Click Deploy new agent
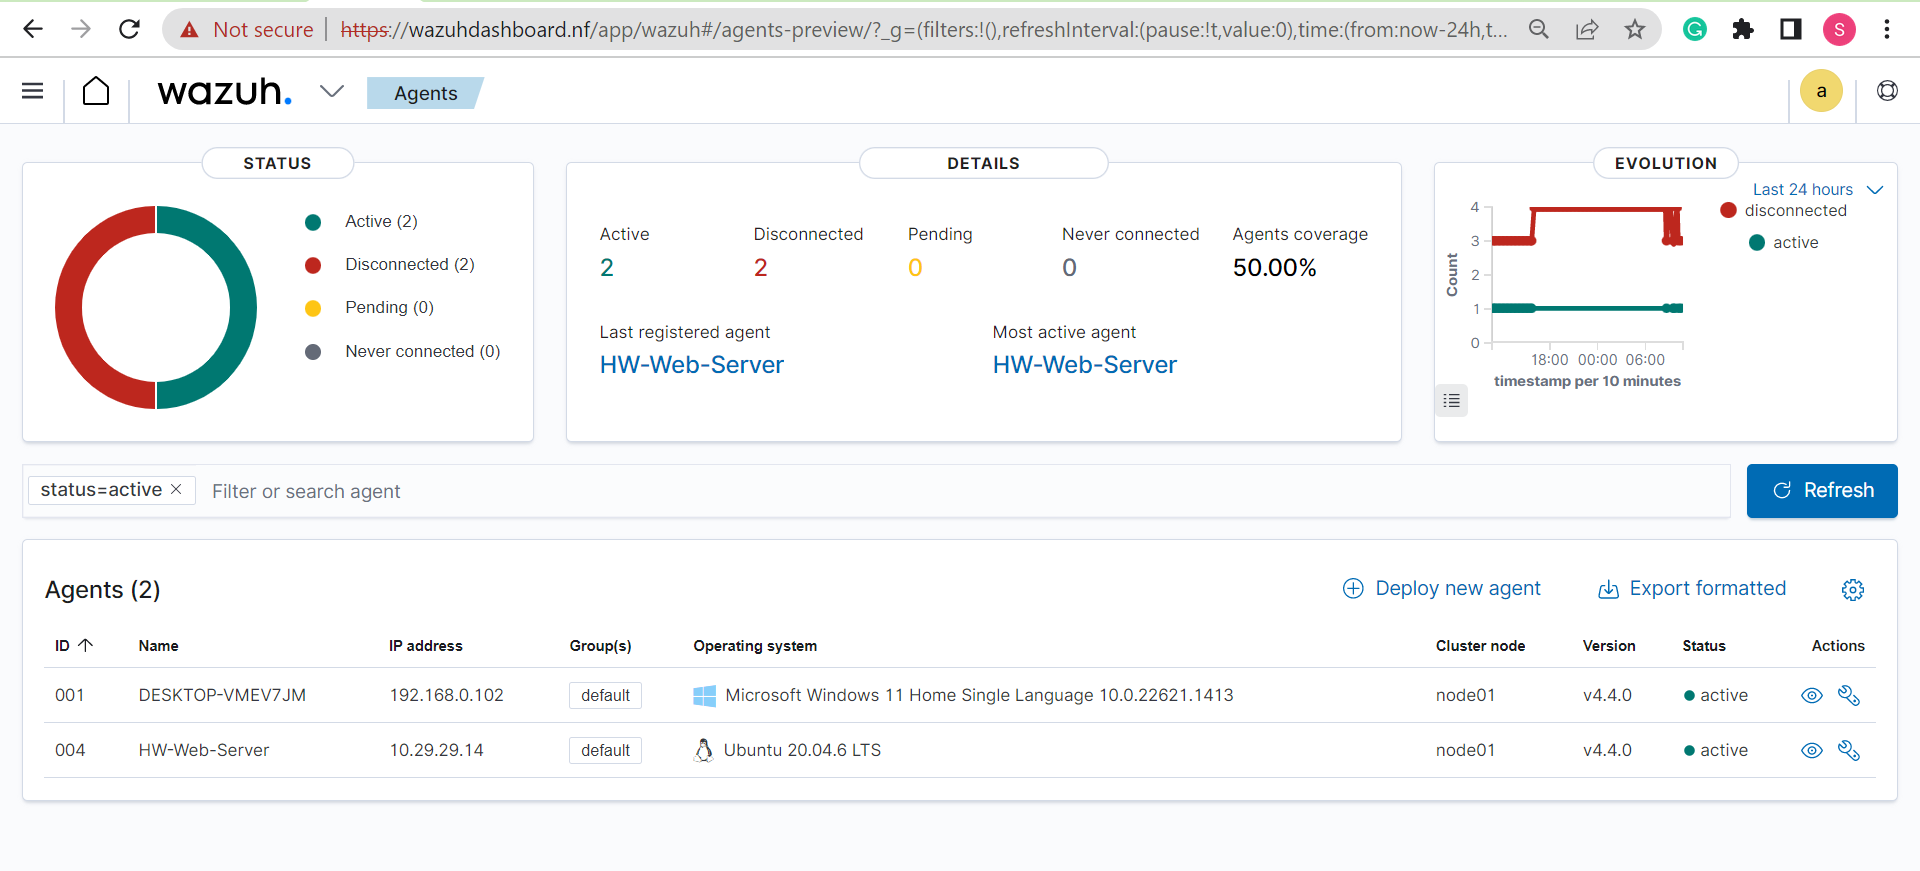This screenshot has width=1920, height=871. [x=1442, y=589]
